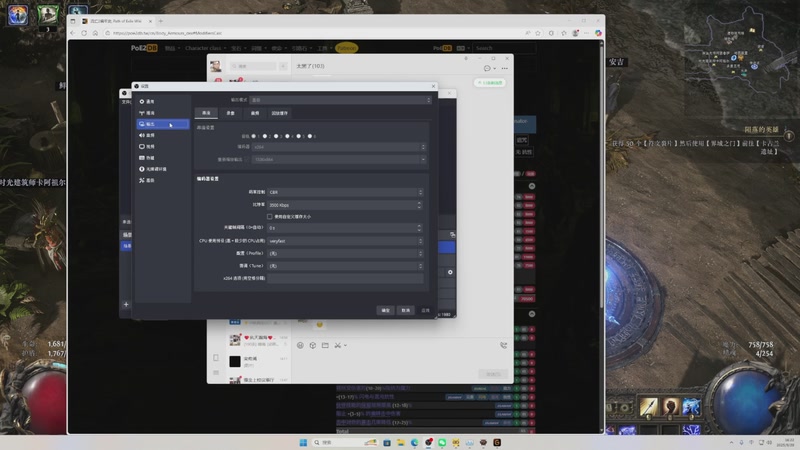The width and height of the screenshot is (800, 450).
Task: Open the Tune dropdown
Action: click(345, 266)
